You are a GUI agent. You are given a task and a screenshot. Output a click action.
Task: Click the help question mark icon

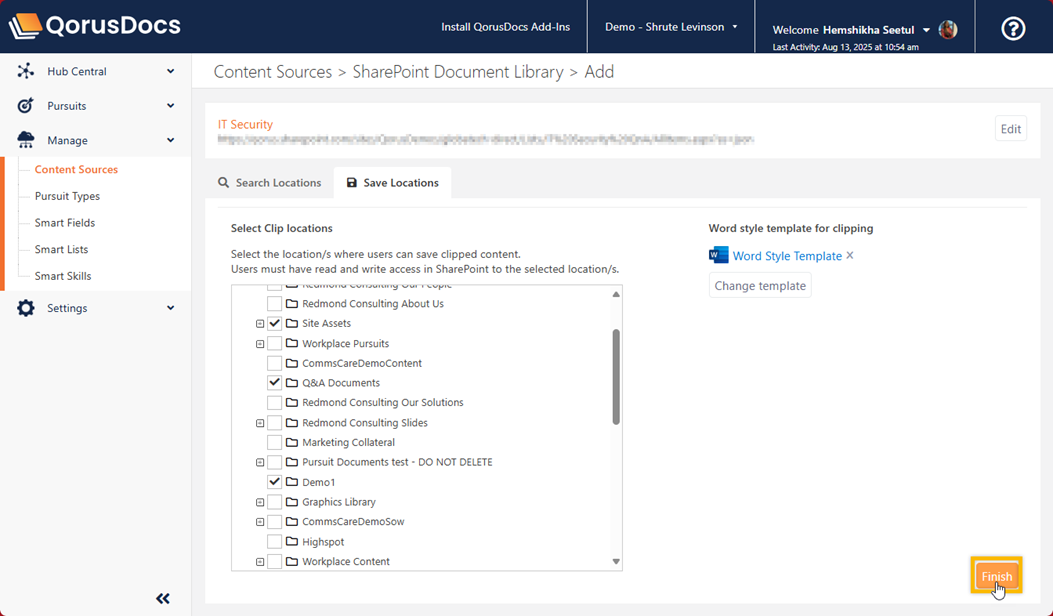point(1013,29)
